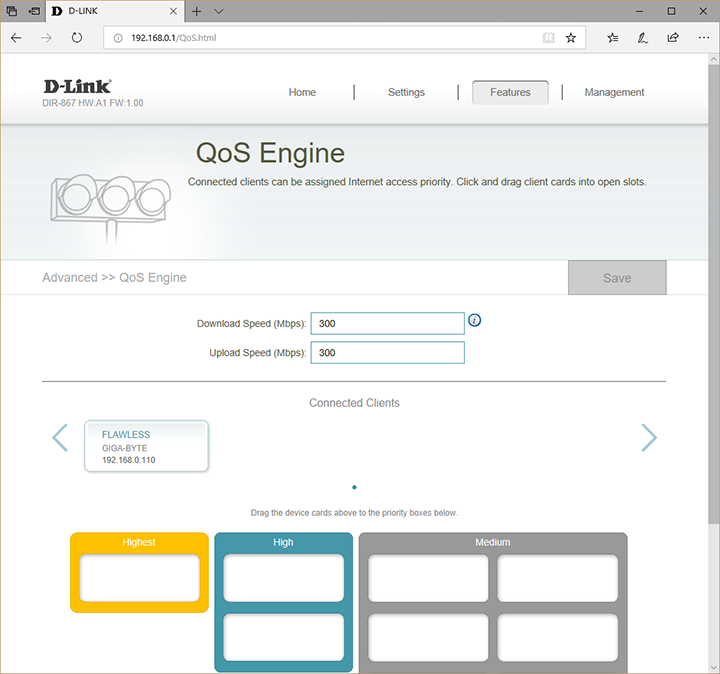Click the D-Link logo
Screen dimensions: 720x674
pyautogui.click(x=78, y=87)
